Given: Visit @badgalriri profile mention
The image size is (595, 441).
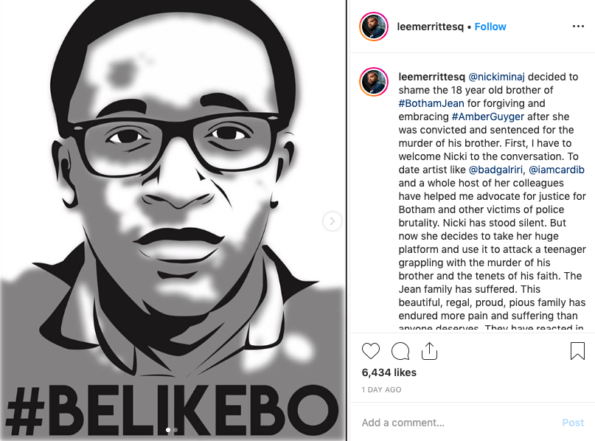Looking at the screenshot, I should (496, 170).
